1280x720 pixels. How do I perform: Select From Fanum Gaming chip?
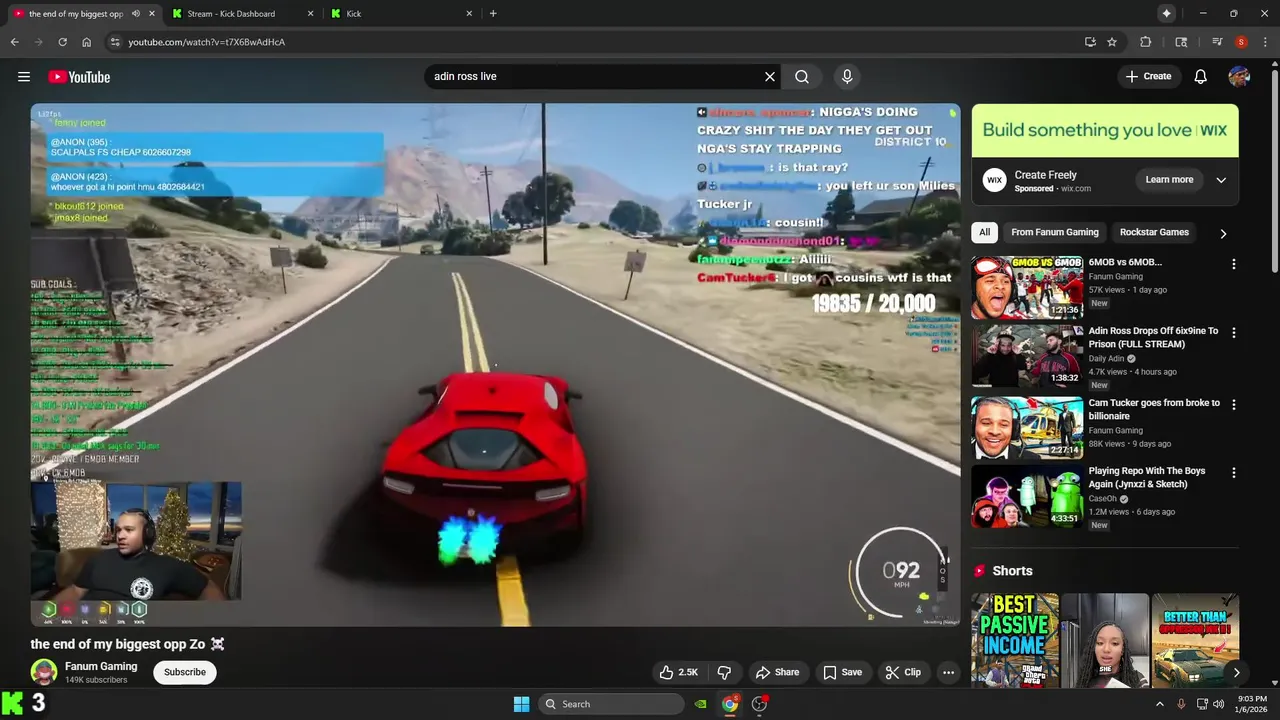1054,232
